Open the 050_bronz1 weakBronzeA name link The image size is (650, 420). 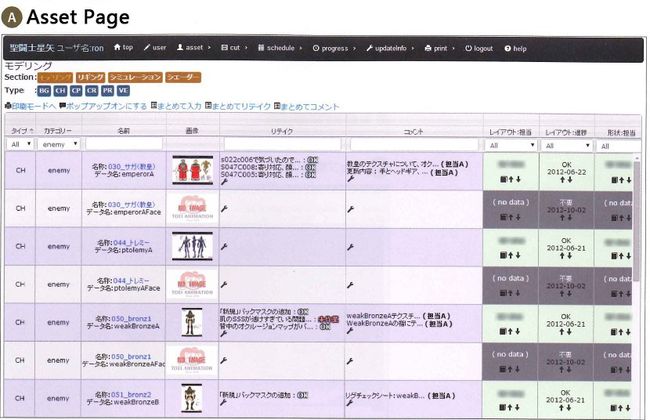coord(131,319)
